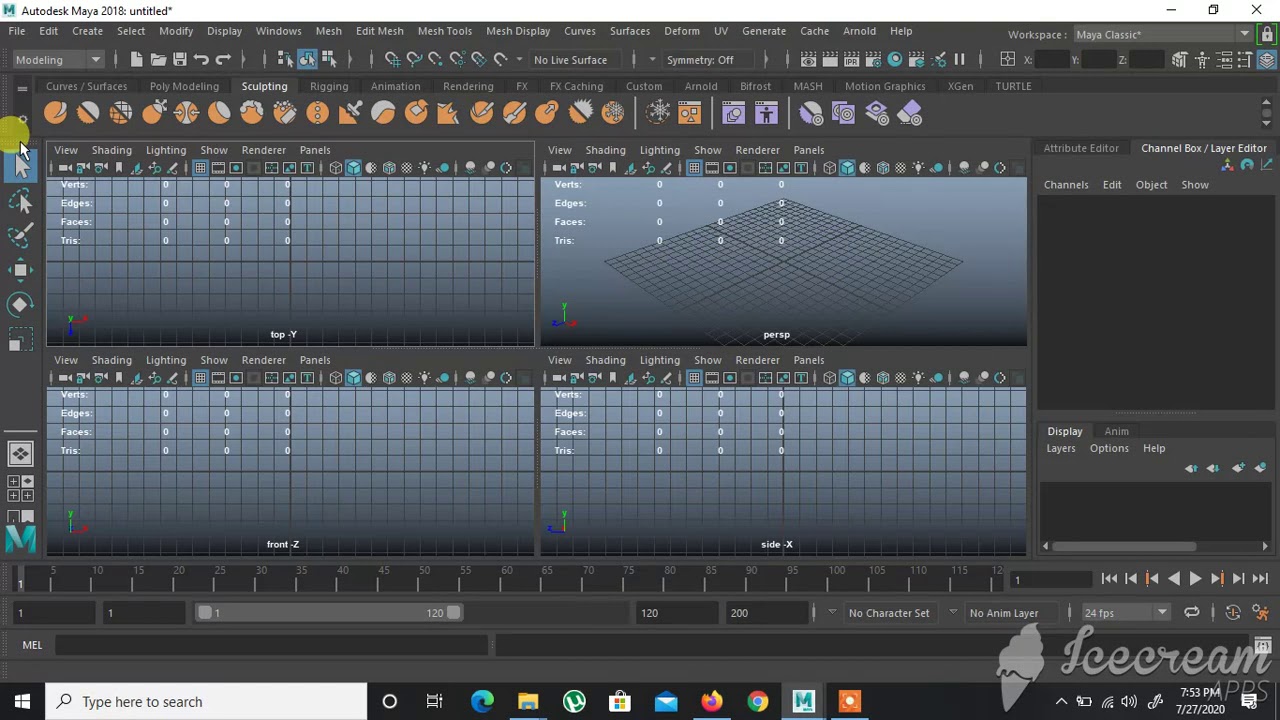Choose the Move tool in the toolbox
The height and width of the screenshot is (720, 1280).
pos(20,269)
